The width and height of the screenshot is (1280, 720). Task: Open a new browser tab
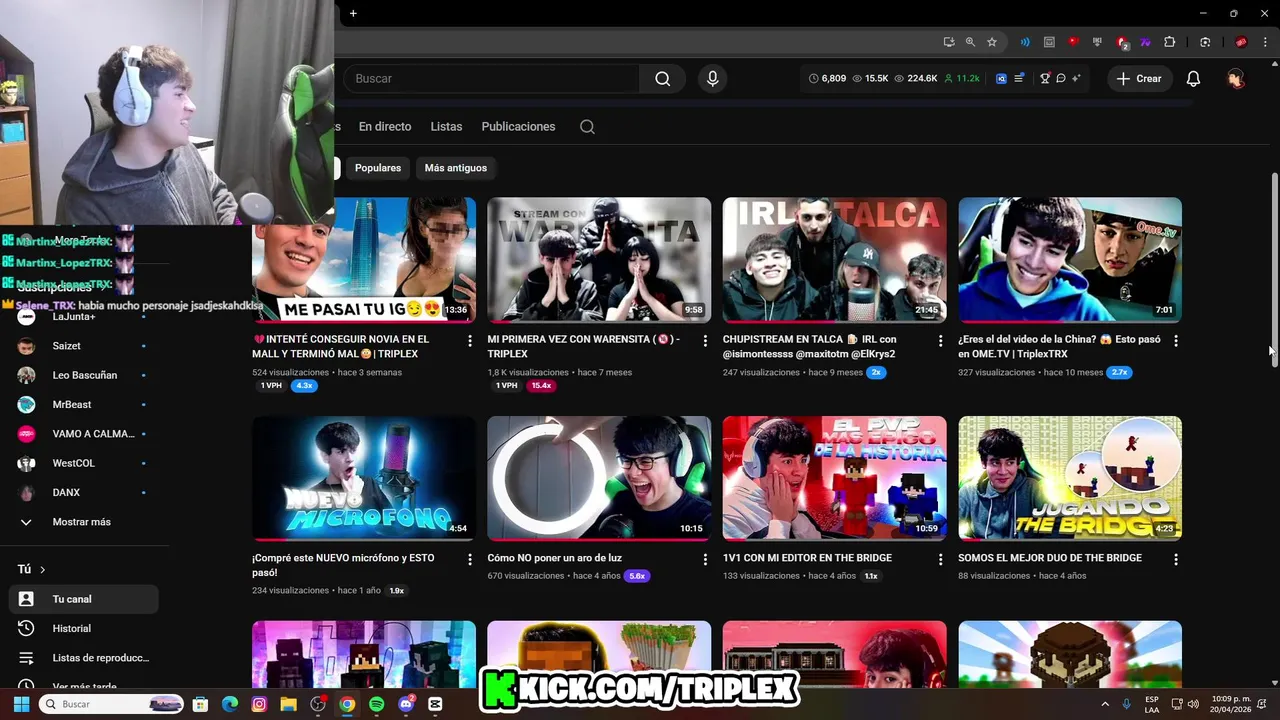click(353, 13)
